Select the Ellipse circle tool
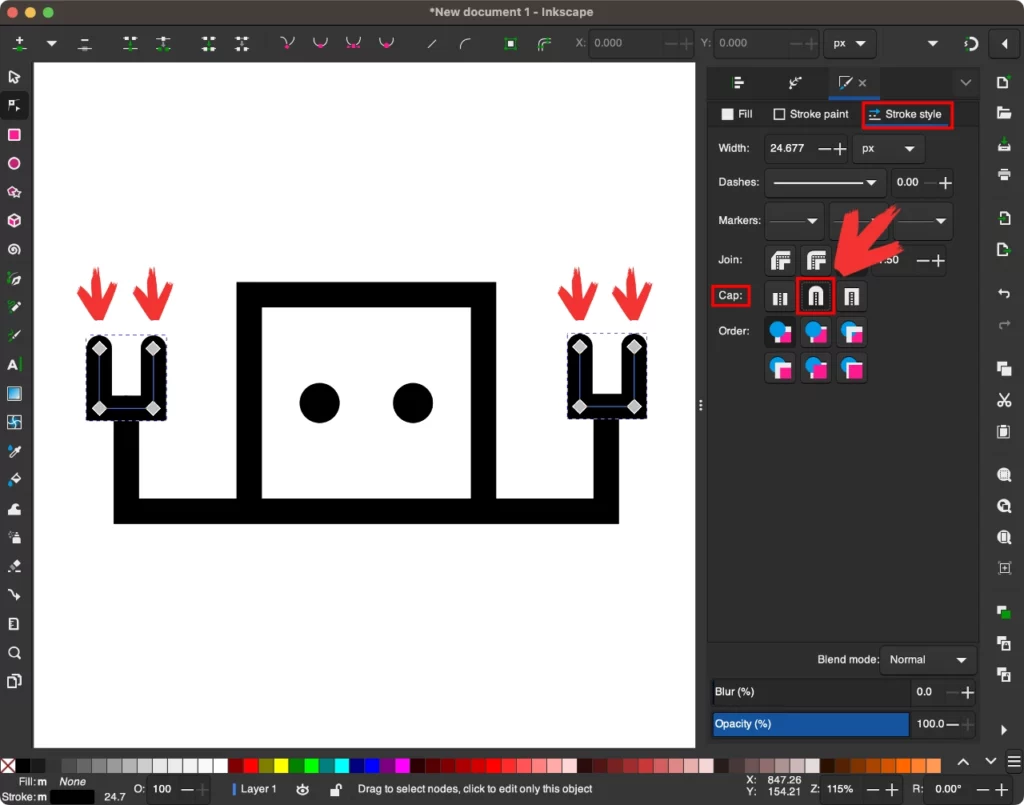Viewport: 1024px width, 805px height. pyautogui.click(x=14, y=163)
